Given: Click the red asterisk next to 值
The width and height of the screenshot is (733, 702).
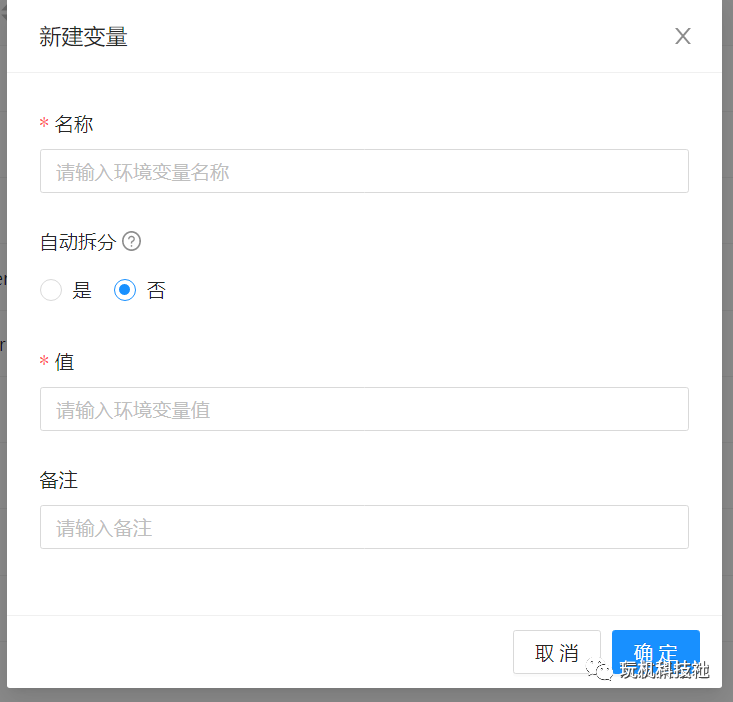Looking at the screenshot, I should coord(44,360).
